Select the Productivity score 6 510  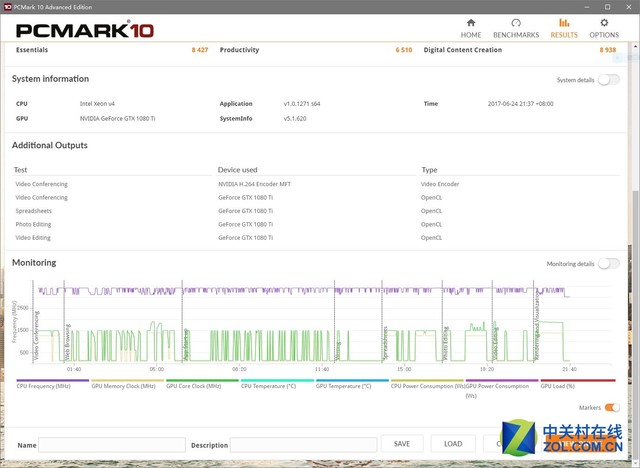click(x=404, y=50)
